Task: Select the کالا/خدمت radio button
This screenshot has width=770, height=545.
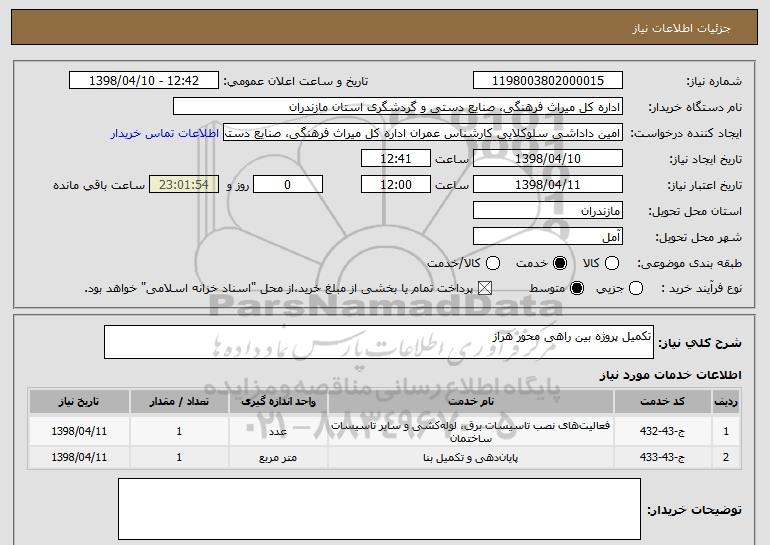Action: tap(493, 263)
